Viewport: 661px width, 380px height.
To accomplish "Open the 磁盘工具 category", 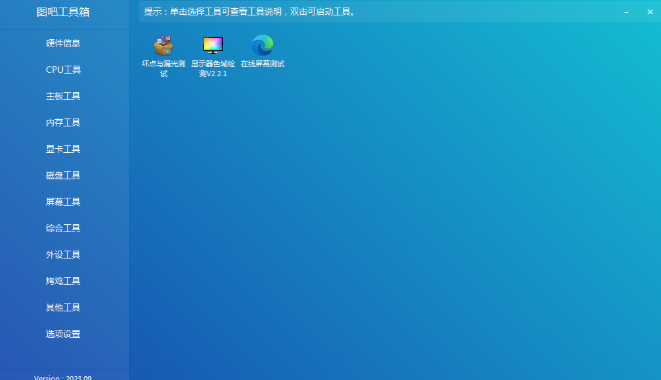I will pyautogui.click(x=63, y=175).
